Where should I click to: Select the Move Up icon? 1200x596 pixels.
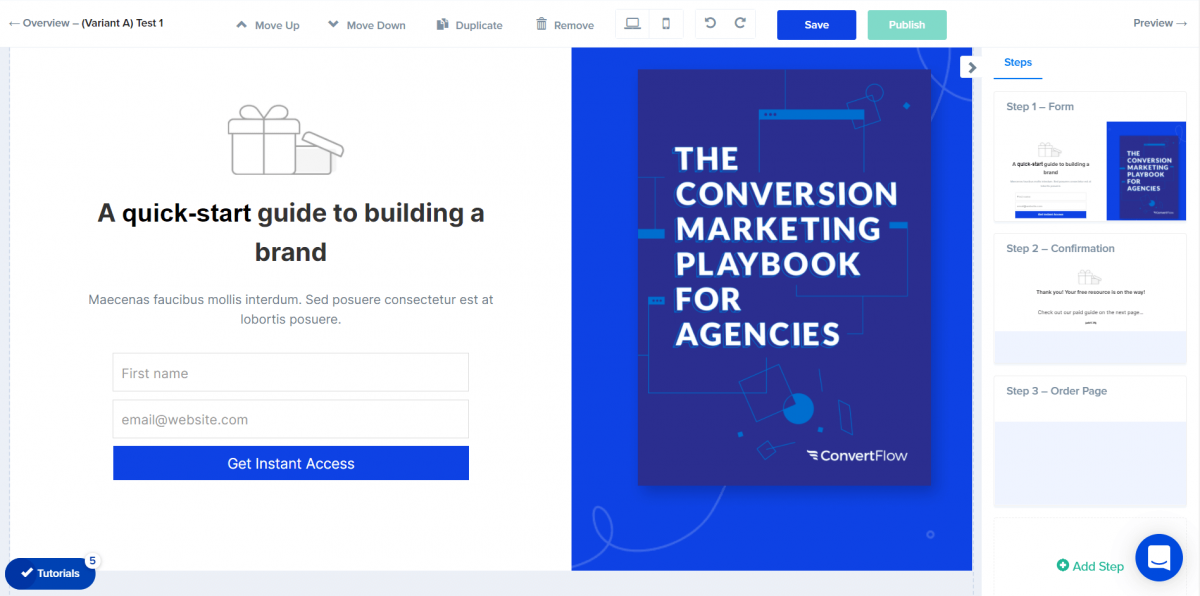240,24
